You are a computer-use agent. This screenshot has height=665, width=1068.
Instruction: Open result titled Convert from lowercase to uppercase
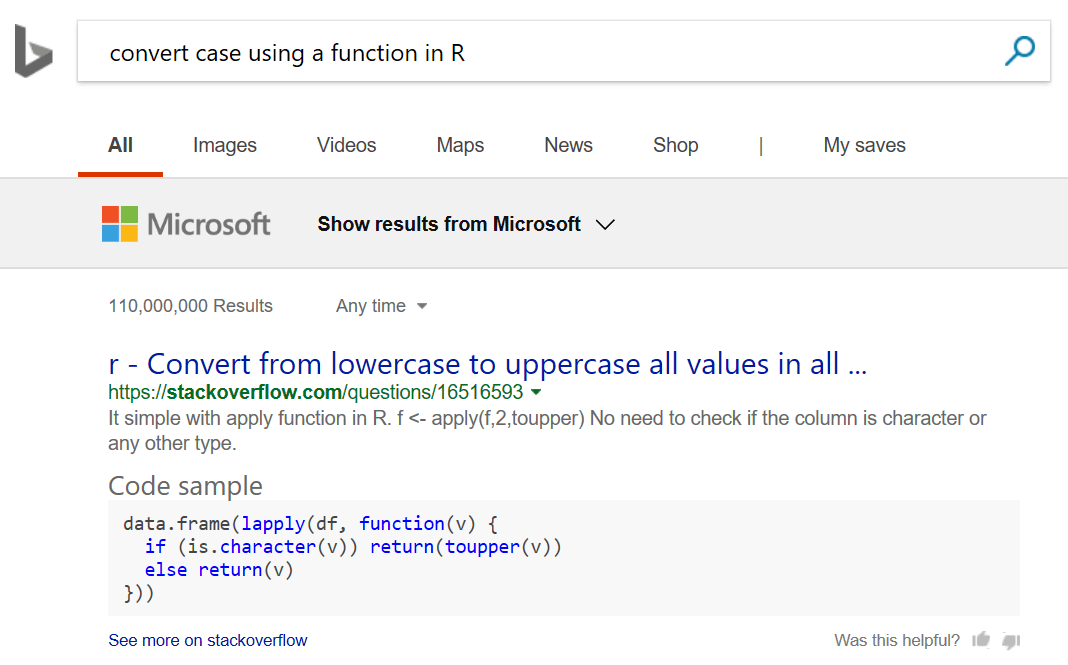(x=488, y=364)
